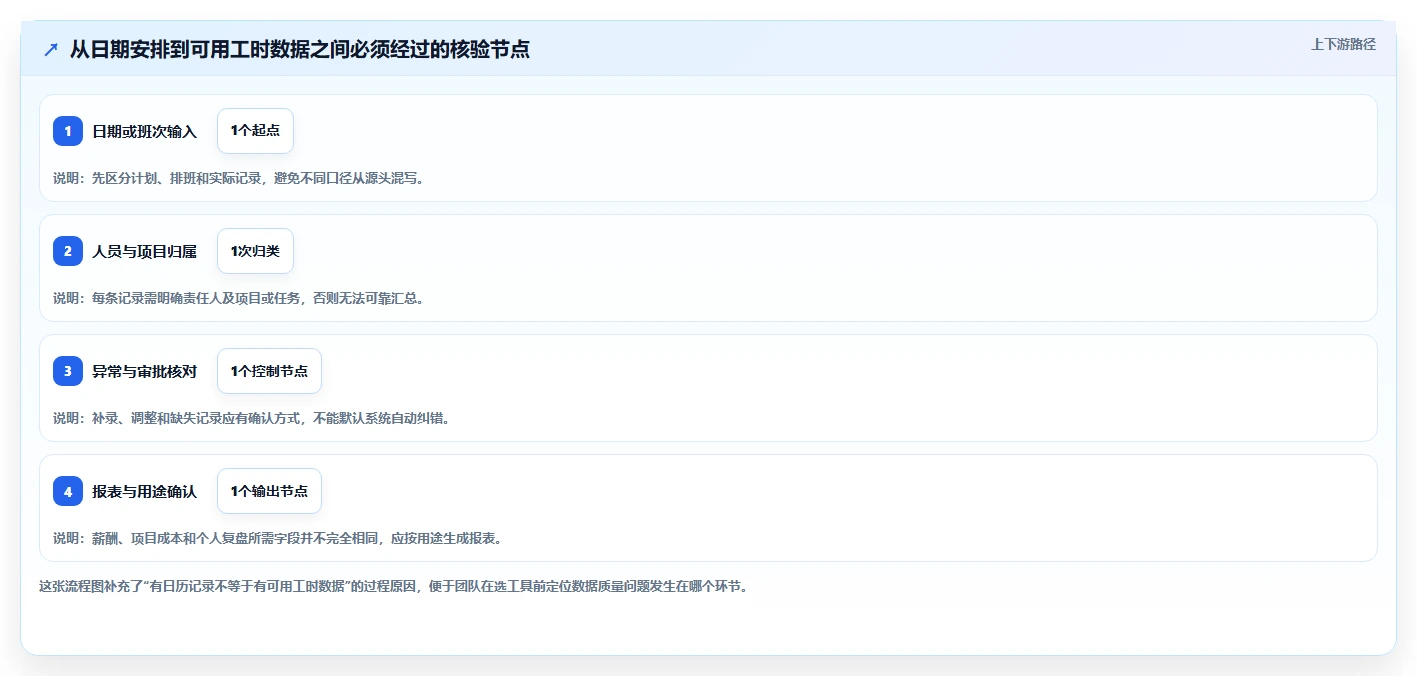Viewport: 1417px width, 676px height.
Task: Select the 异常与审批核对 step title
Action: pyautogui.click(x=145, y=371)
